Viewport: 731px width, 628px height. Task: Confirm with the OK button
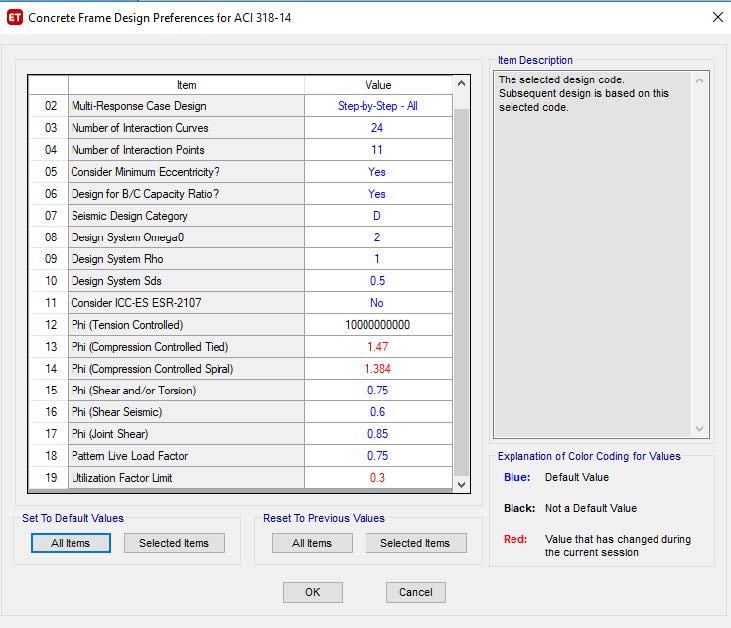tap(312, 592)
